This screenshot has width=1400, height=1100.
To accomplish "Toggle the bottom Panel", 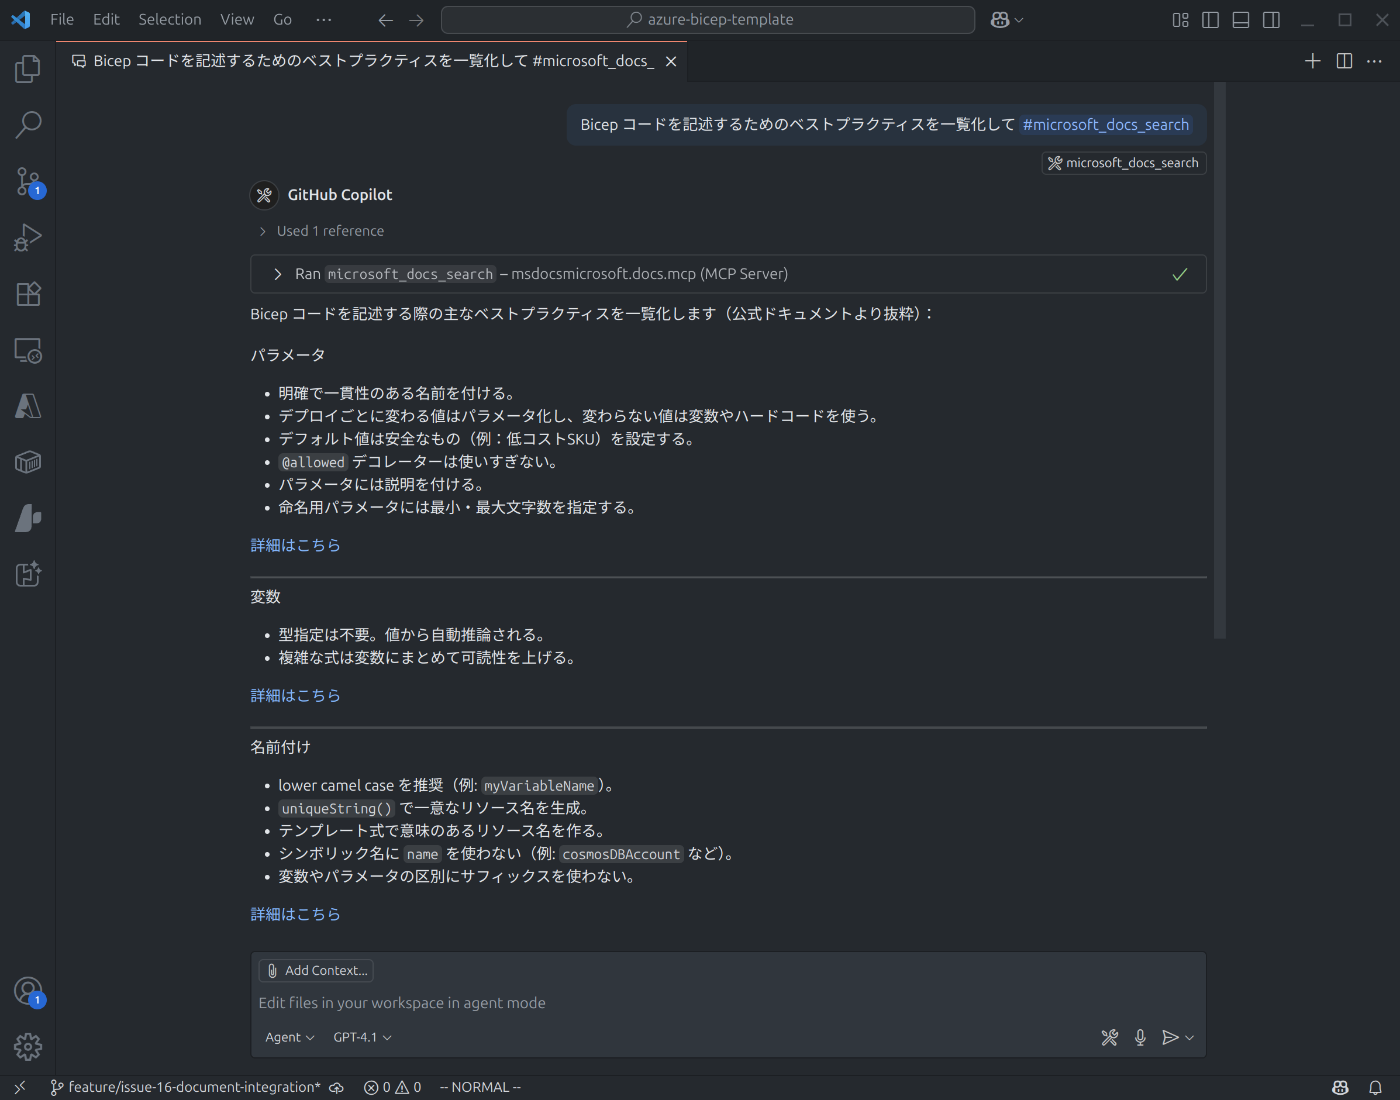I will point(1241,20).
